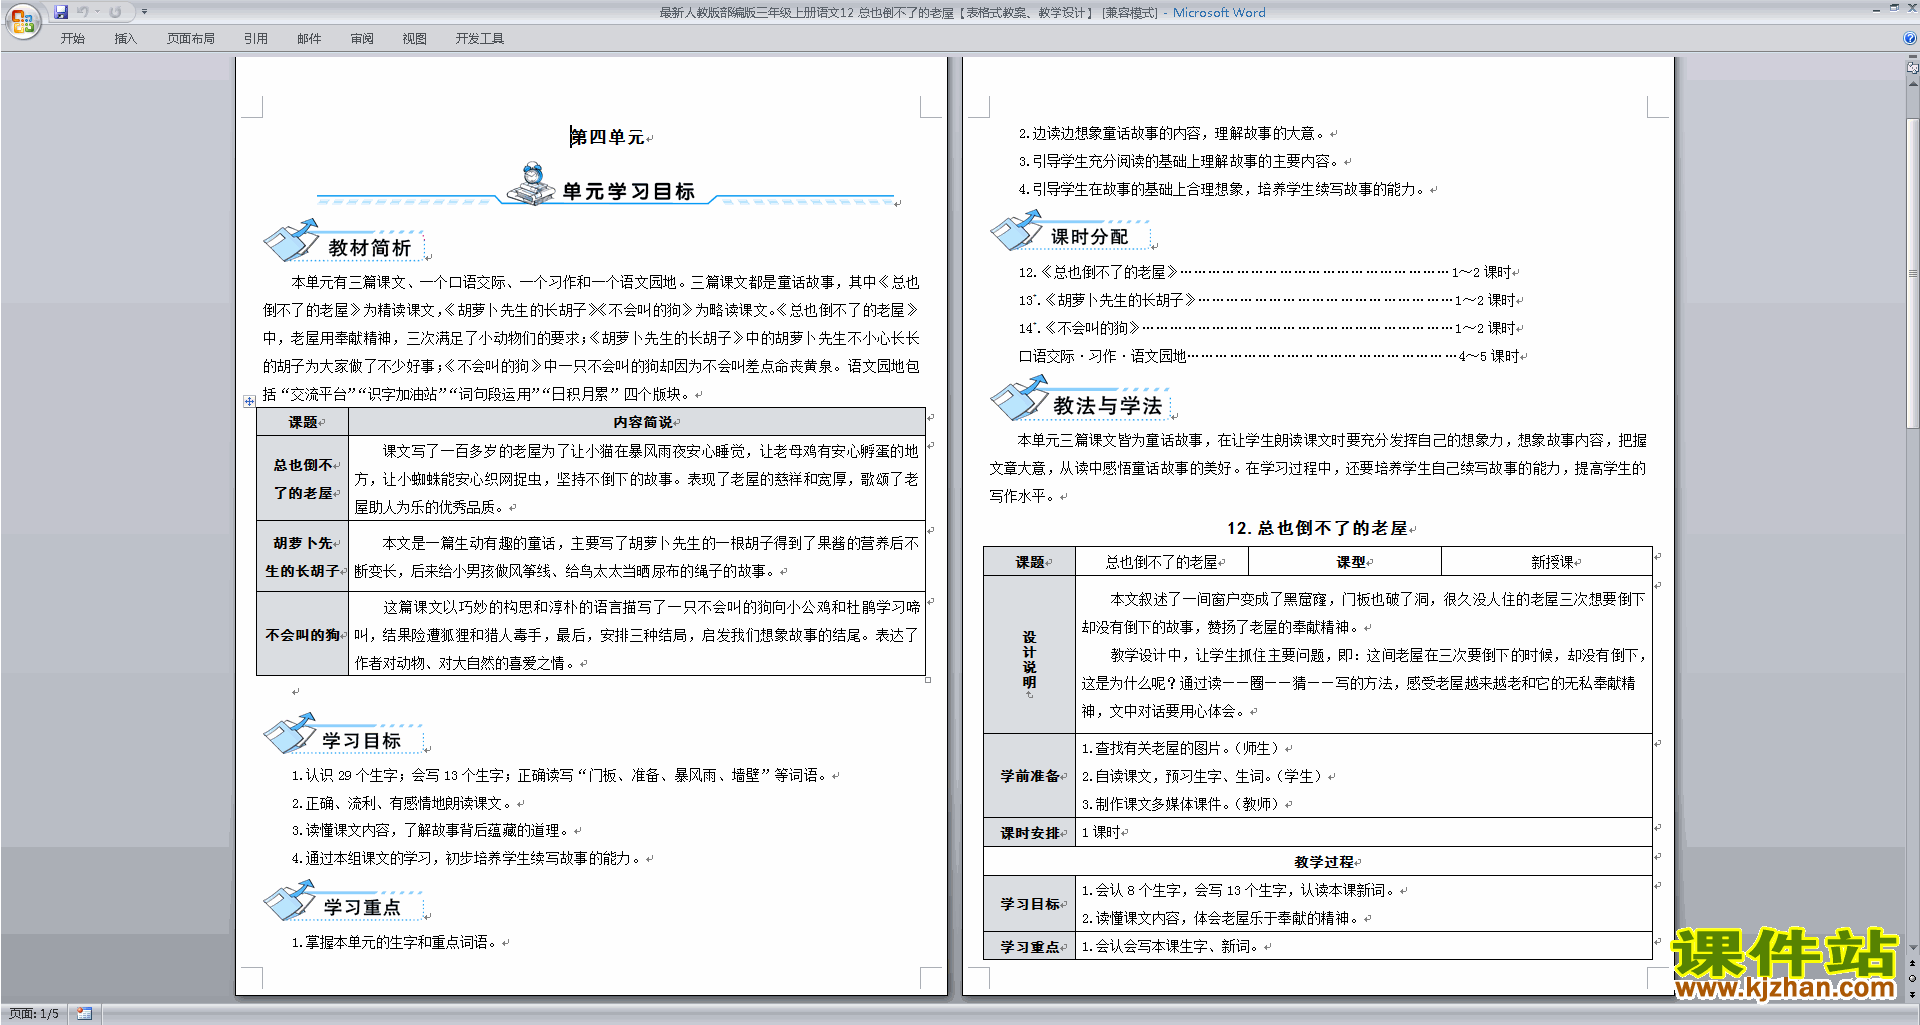This screenshot has width=1920, height=1025.
Task: Click the 14*.《不会叫的狗》 schedule line
Action: click(1270, 328)
